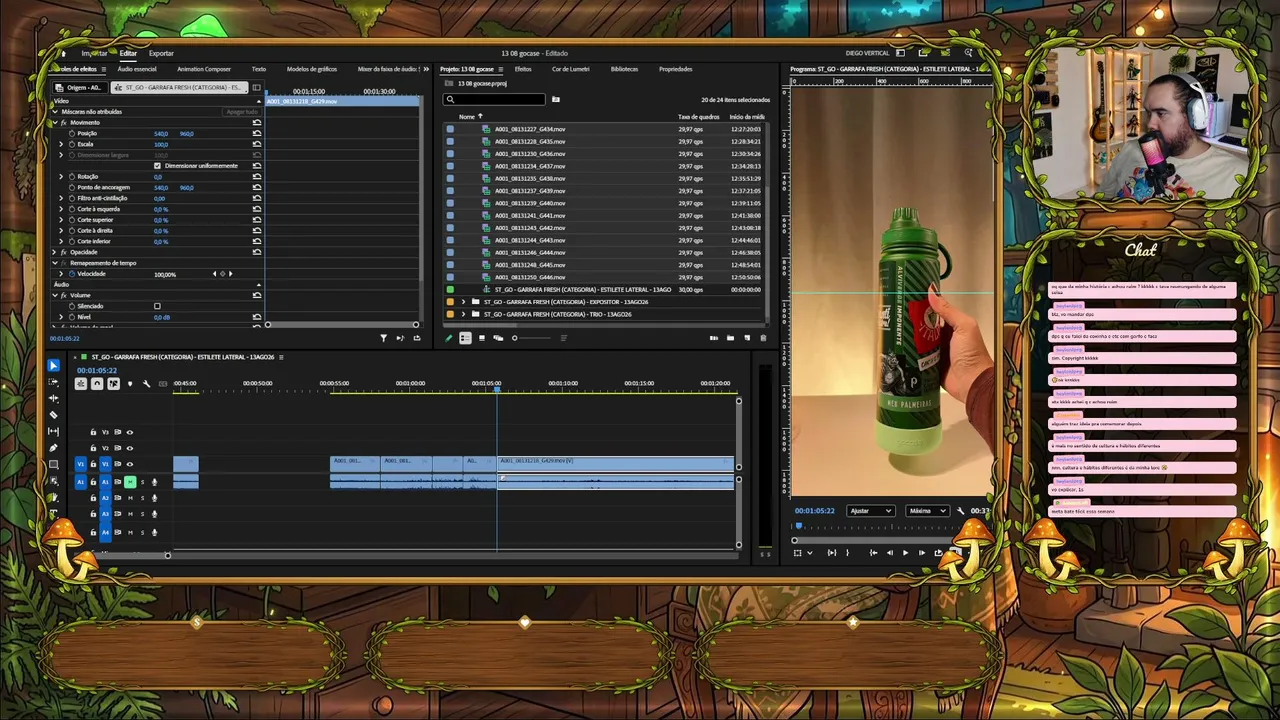Select the Selection tool in the timeline toolbar
The image size is (1280, 720).
coord(53,365)
